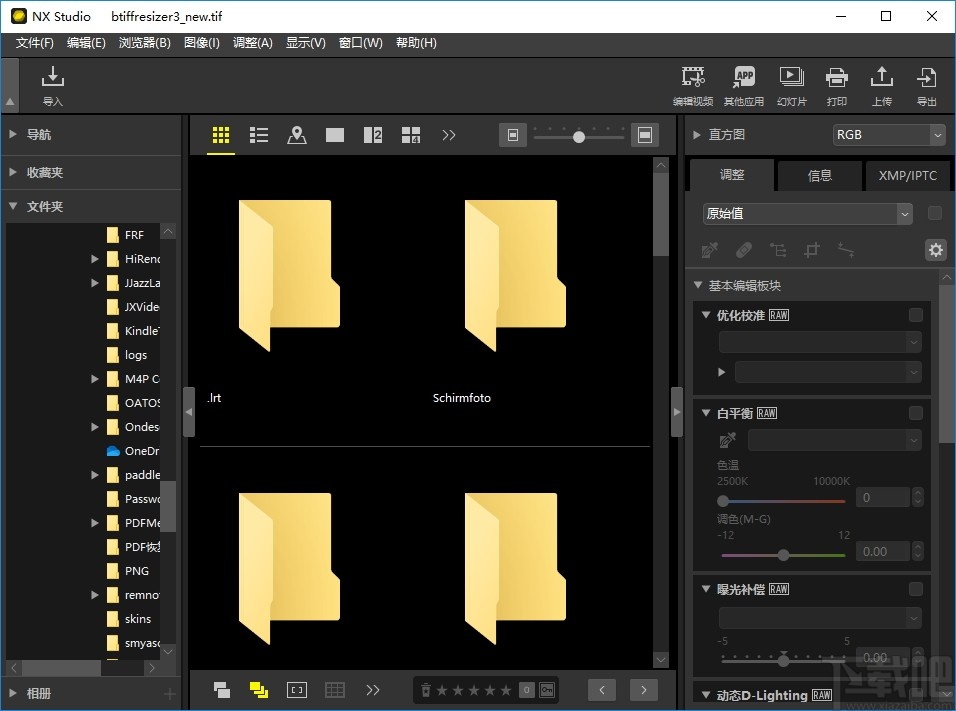
Task: Open the 原始值 preset dropdown
Action: [x=806, y=213]
